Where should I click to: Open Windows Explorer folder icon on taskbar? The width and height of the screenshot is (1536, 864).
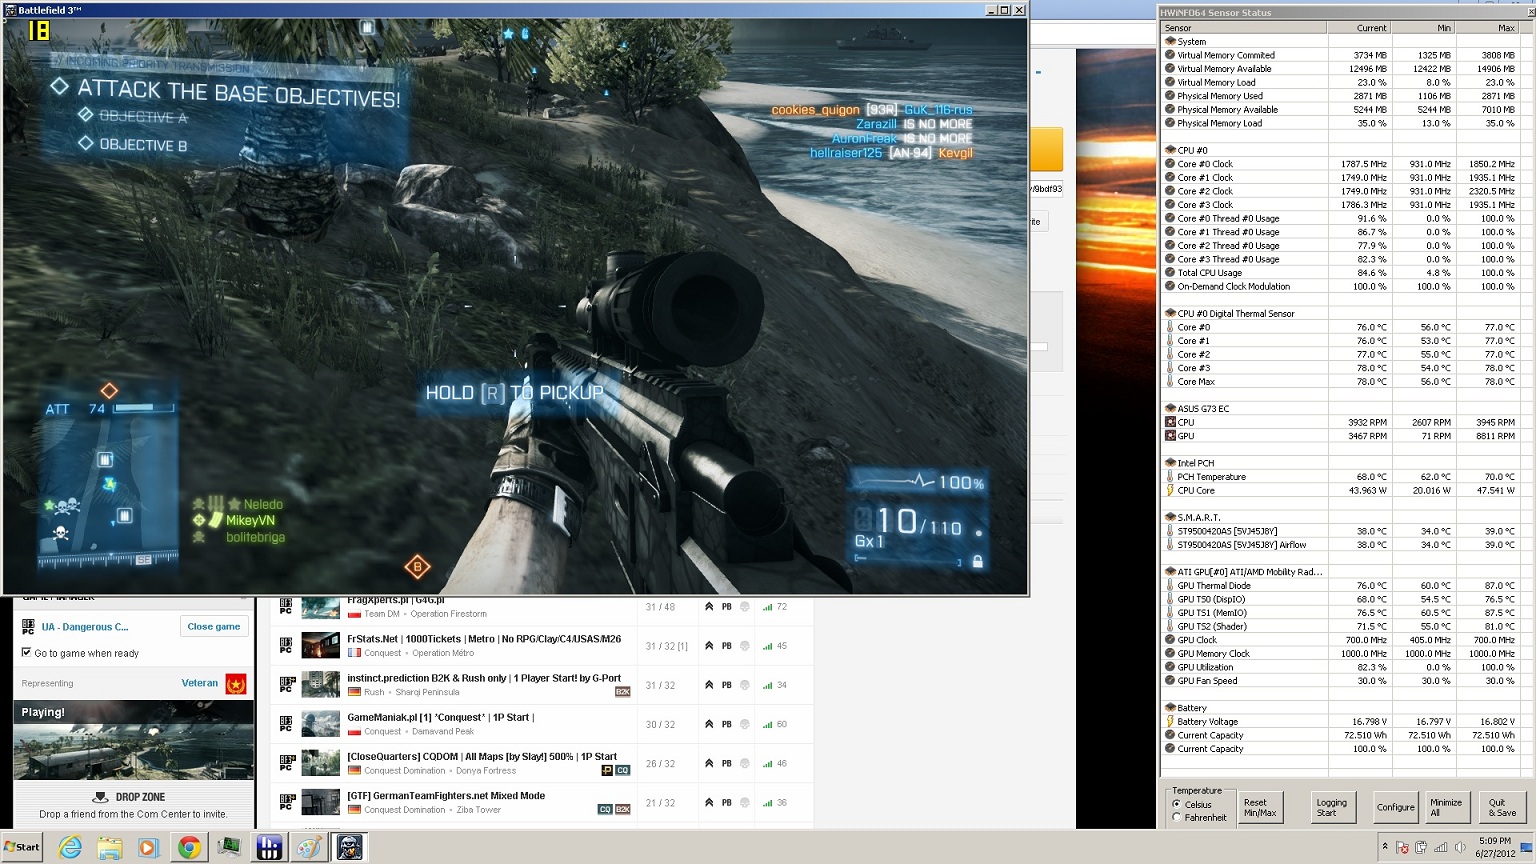pyautogui.click(x=109, y=847)
